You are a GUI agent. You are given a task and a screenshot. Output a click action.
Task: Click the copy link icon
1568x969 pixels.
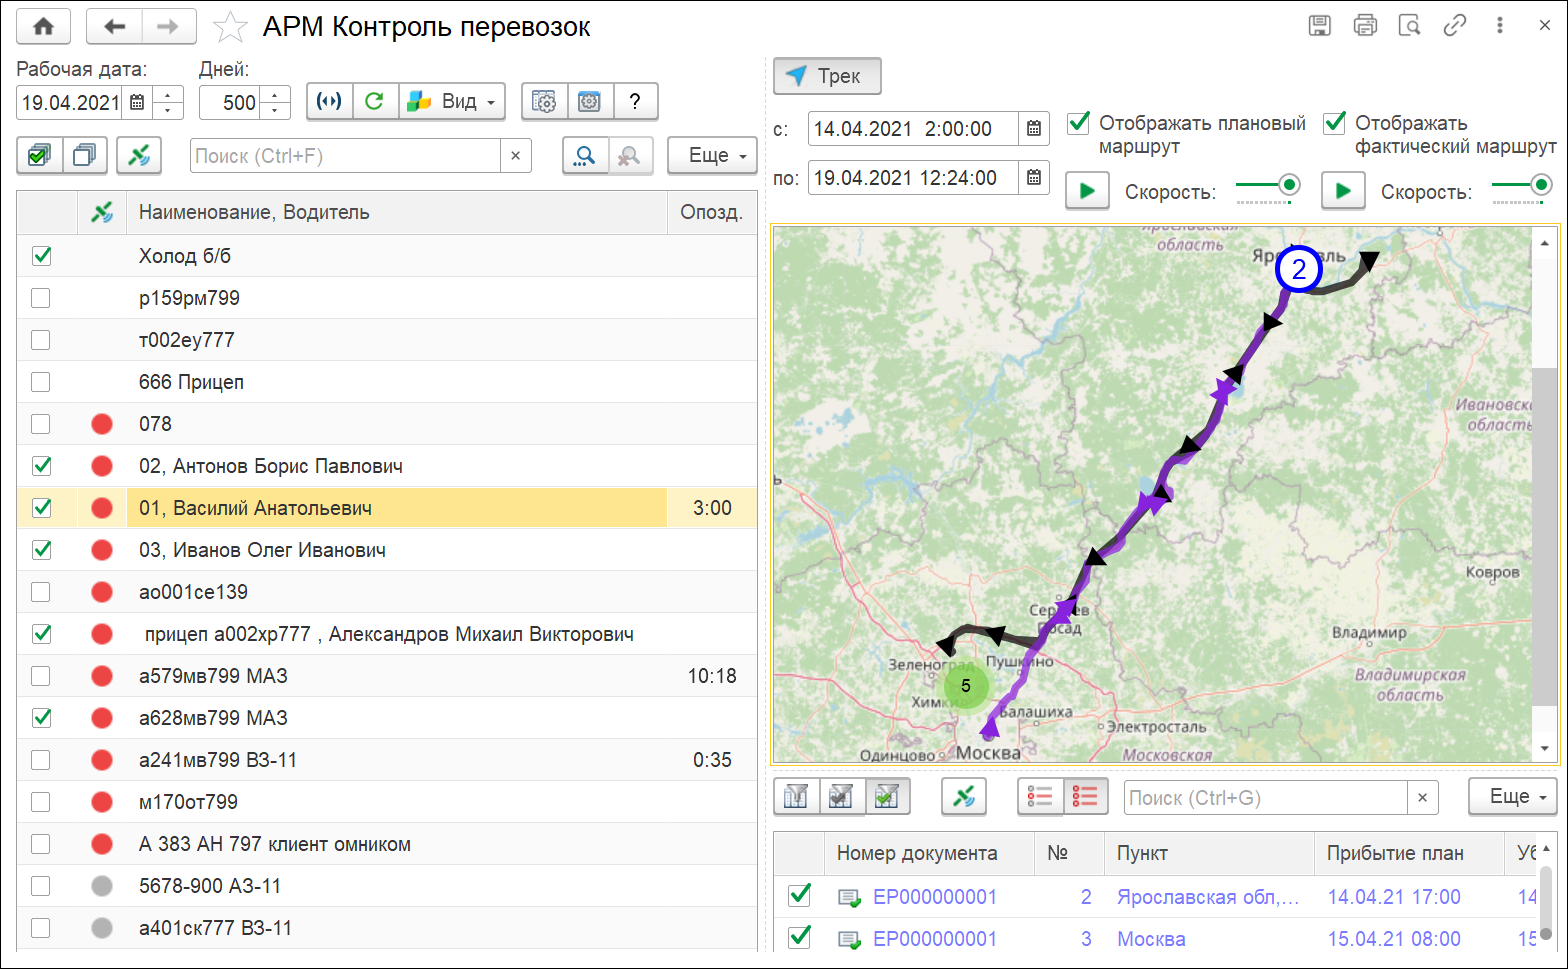(1454, 26)
